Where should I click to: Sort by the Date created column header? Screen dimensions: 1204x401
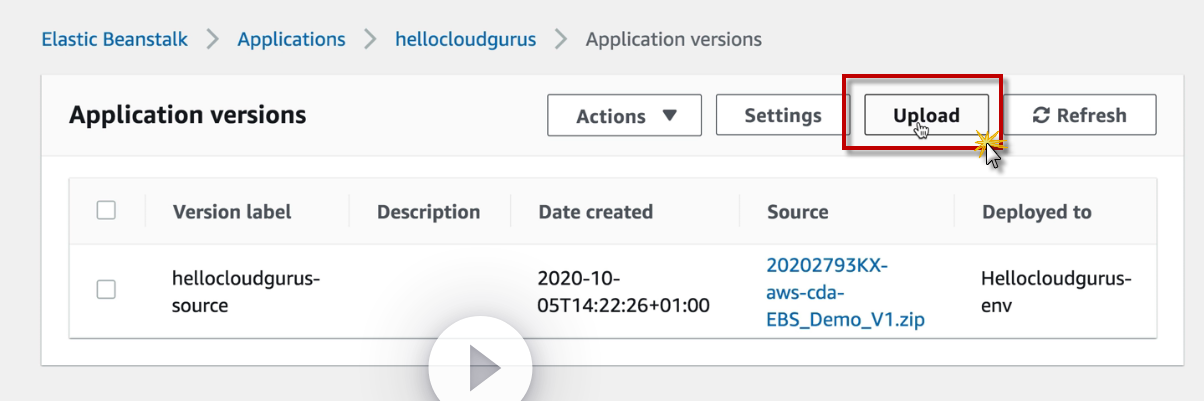(595, 212)
